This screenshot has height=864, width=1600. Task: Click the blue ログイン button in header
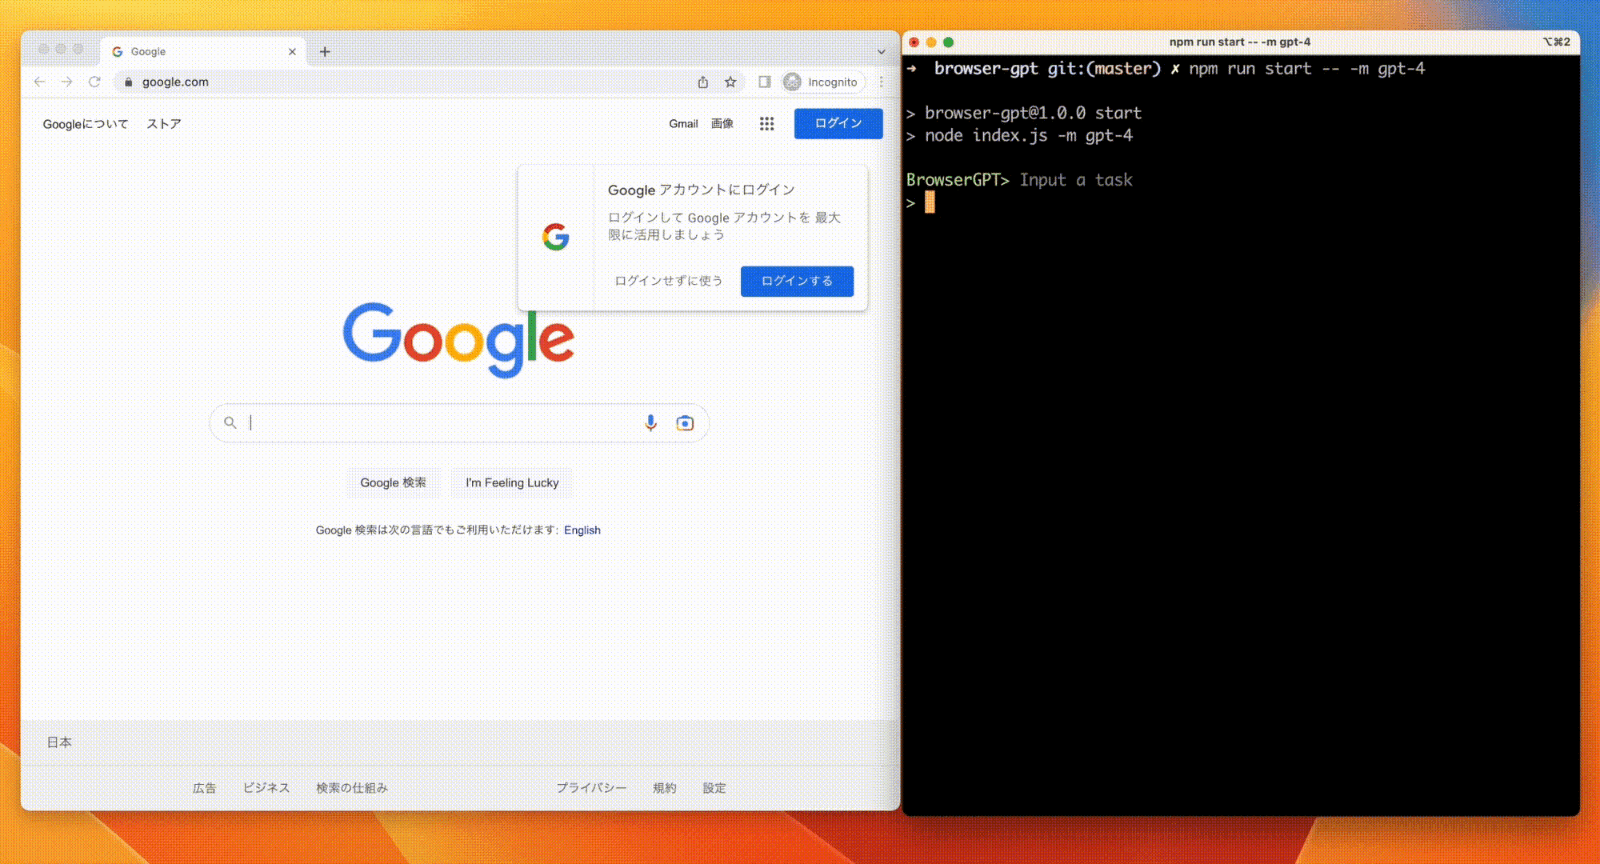[x=838, y=123]
